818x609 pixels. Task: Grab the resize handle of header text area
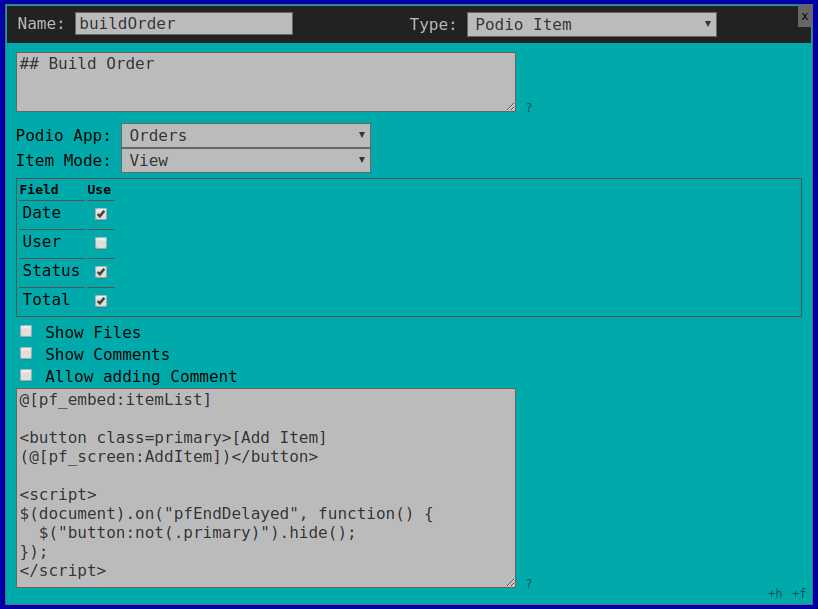(x=511, y=107)
